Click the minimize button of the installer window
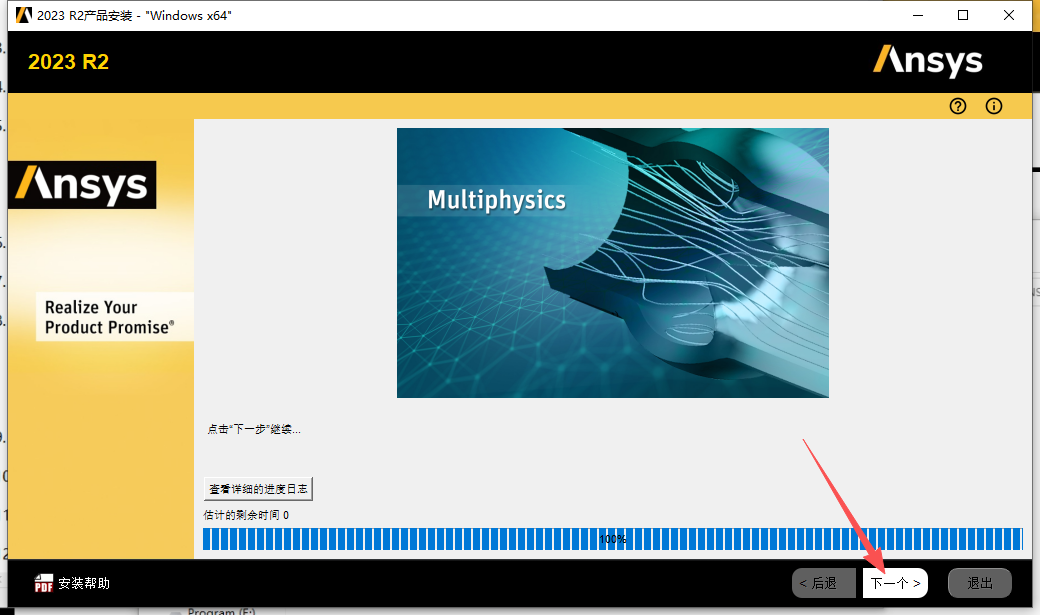 [x=917, y=15]
